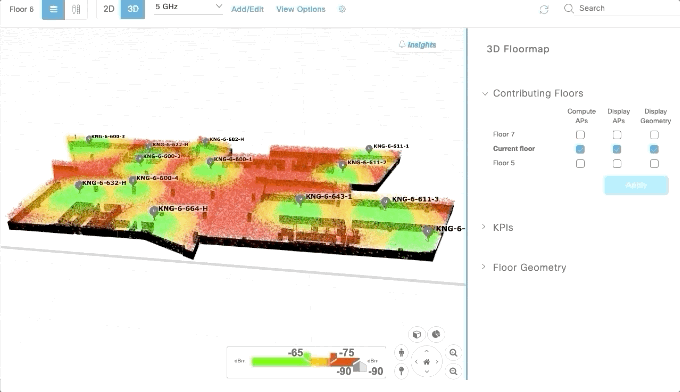Screen dimensions: 680x392
Task: Select AP marker KNG-6-600-1
Action: (x=210, y=162)
